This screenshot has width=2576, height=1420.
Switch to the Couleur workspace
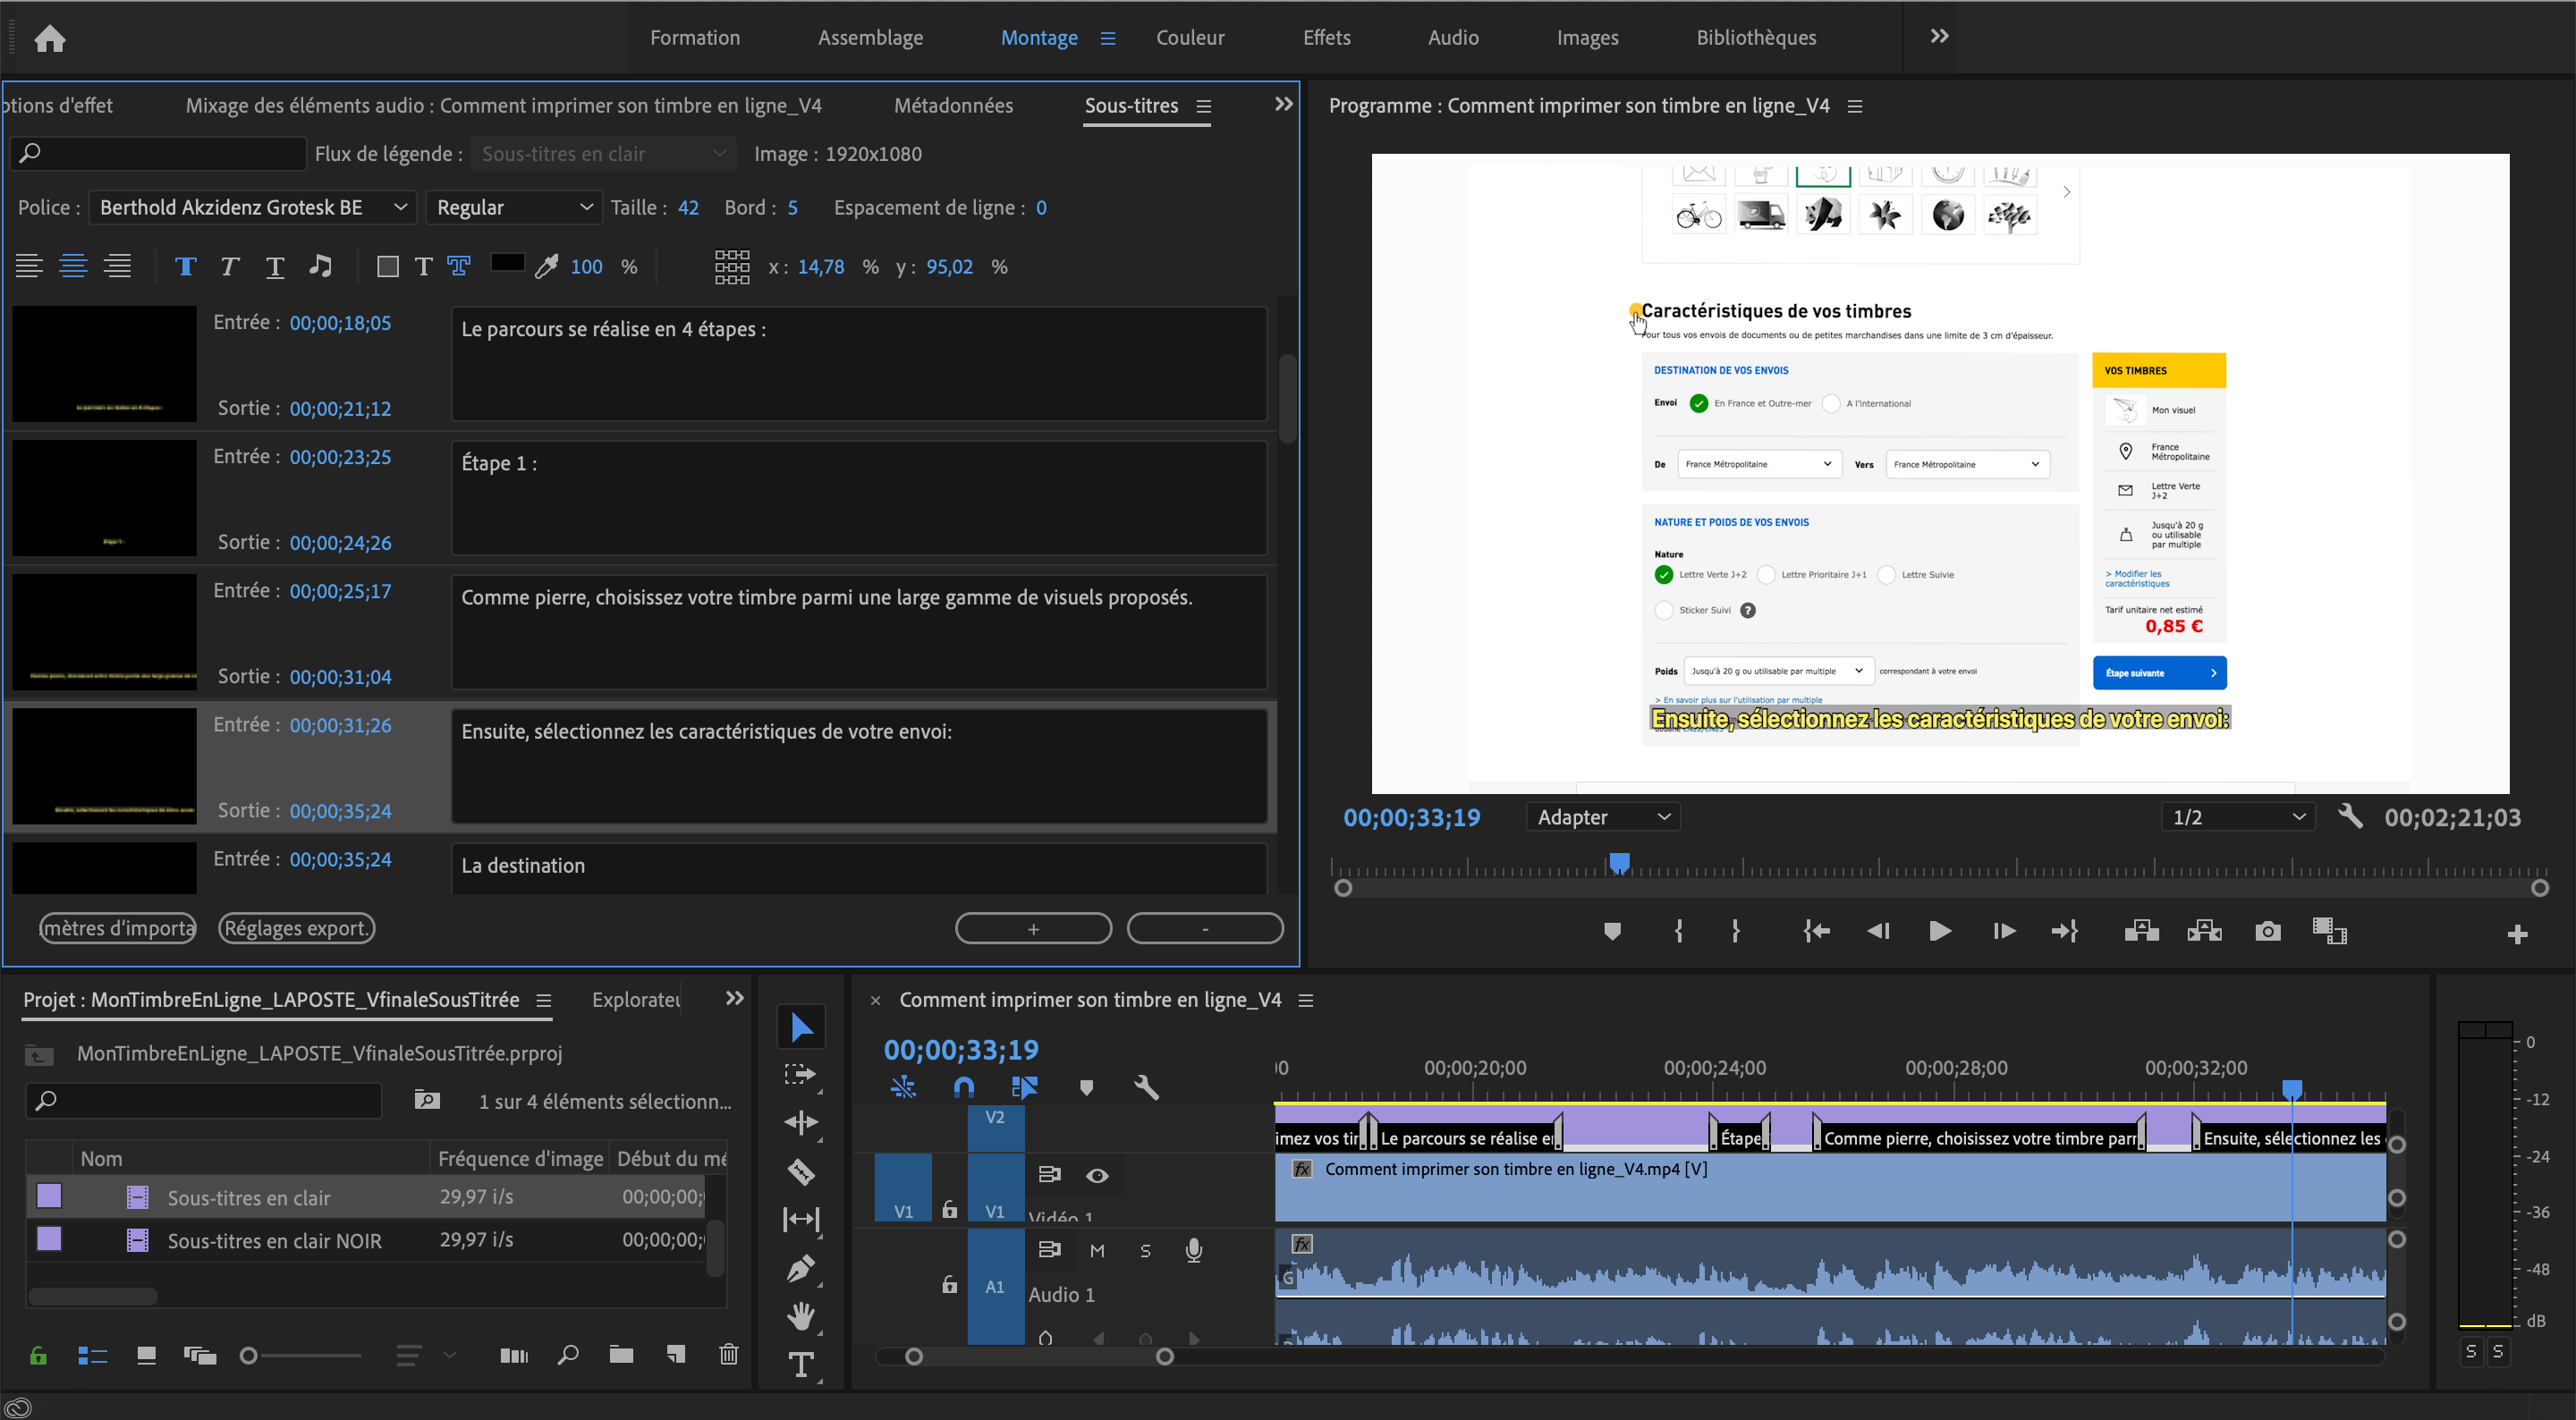pos(1189,38)
